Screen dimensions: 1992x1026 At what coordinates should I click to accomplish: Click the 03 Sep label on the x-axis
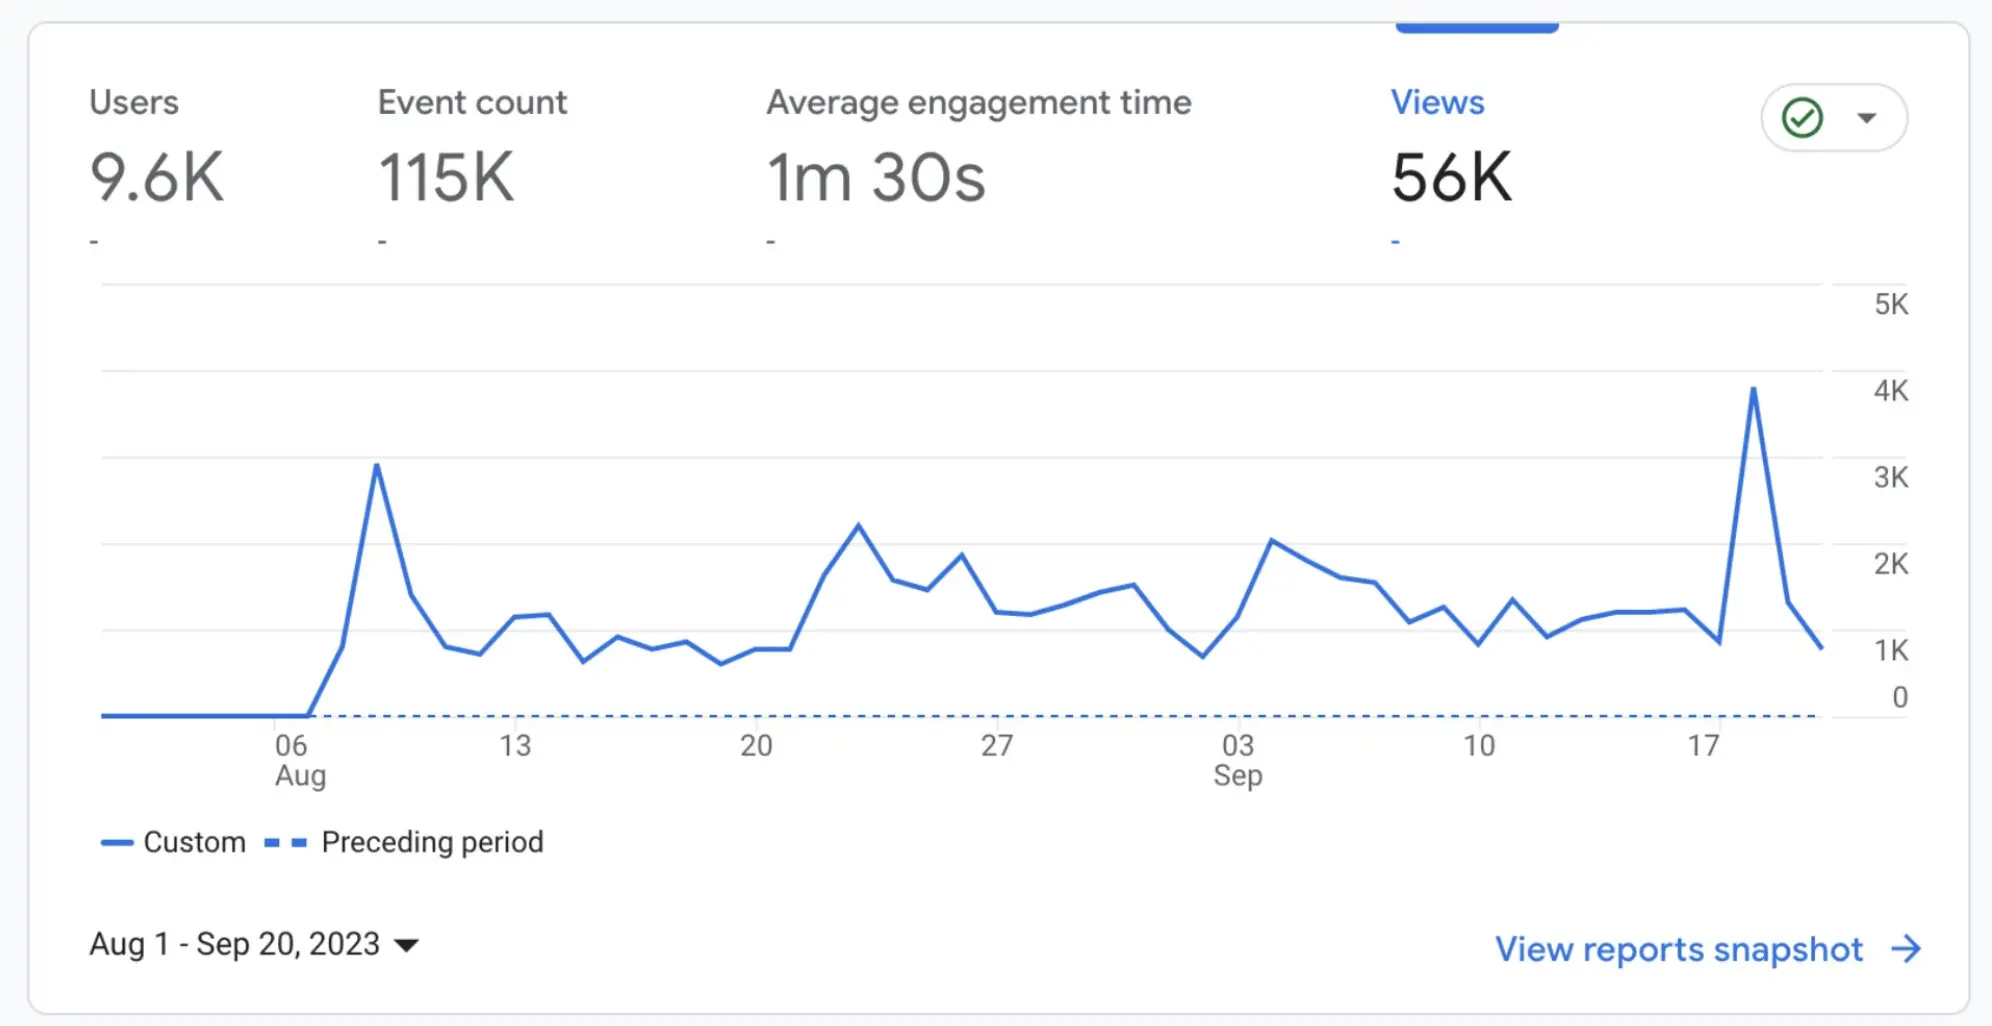pyautogui.click(x=1238, y=759)
